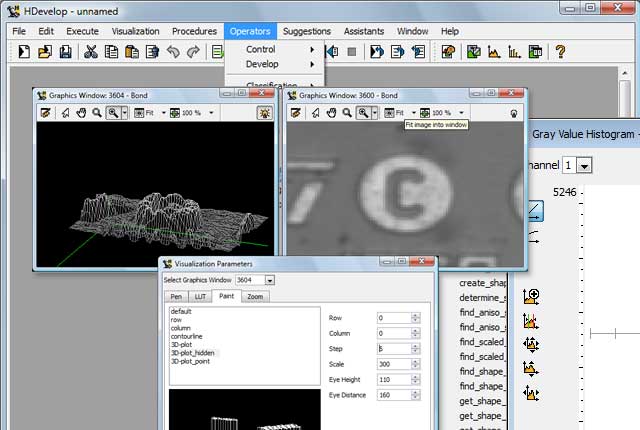
Task: Toggle the line-style button in Gray Histogram
Action: (x=534, y=211)
